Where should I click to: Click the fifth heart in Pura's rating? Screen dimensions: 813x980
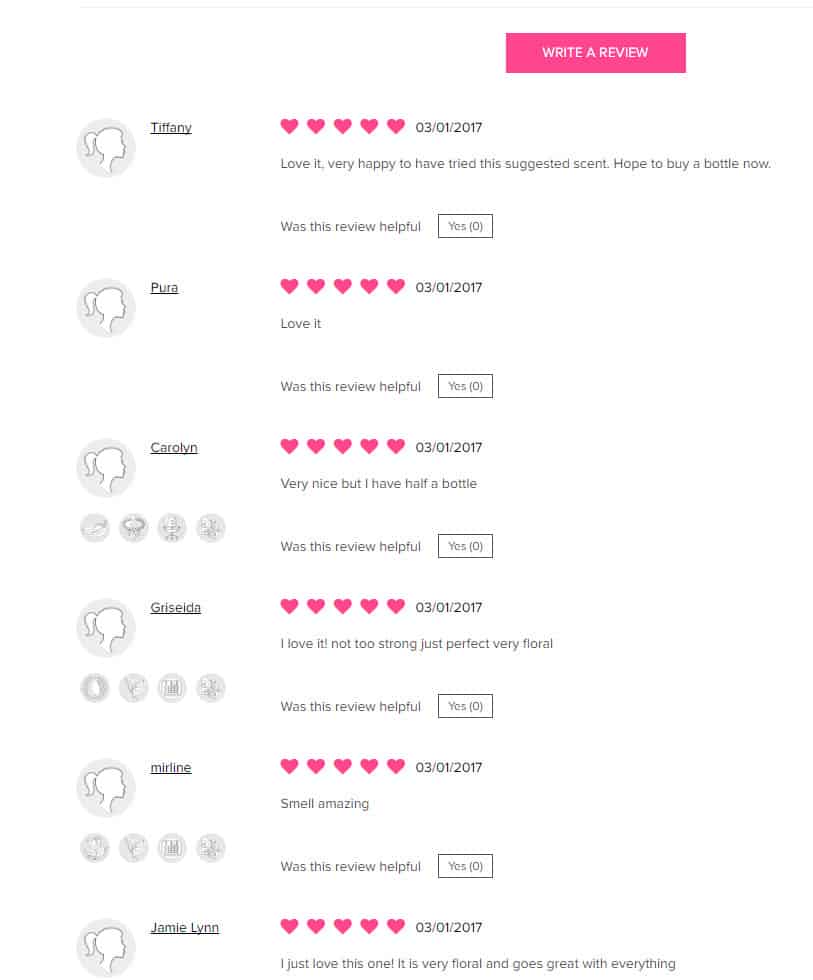tap(396, 287)
